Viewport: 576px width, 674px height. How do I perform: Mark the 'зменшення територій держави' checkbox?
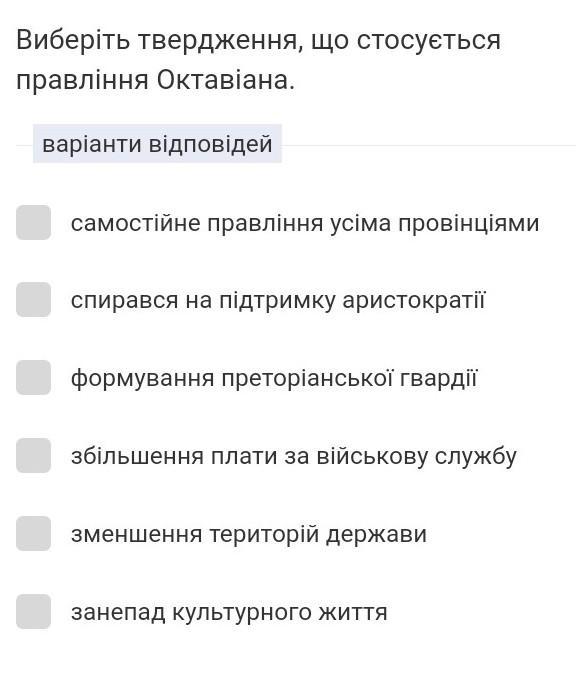click(x=34, y=533)
